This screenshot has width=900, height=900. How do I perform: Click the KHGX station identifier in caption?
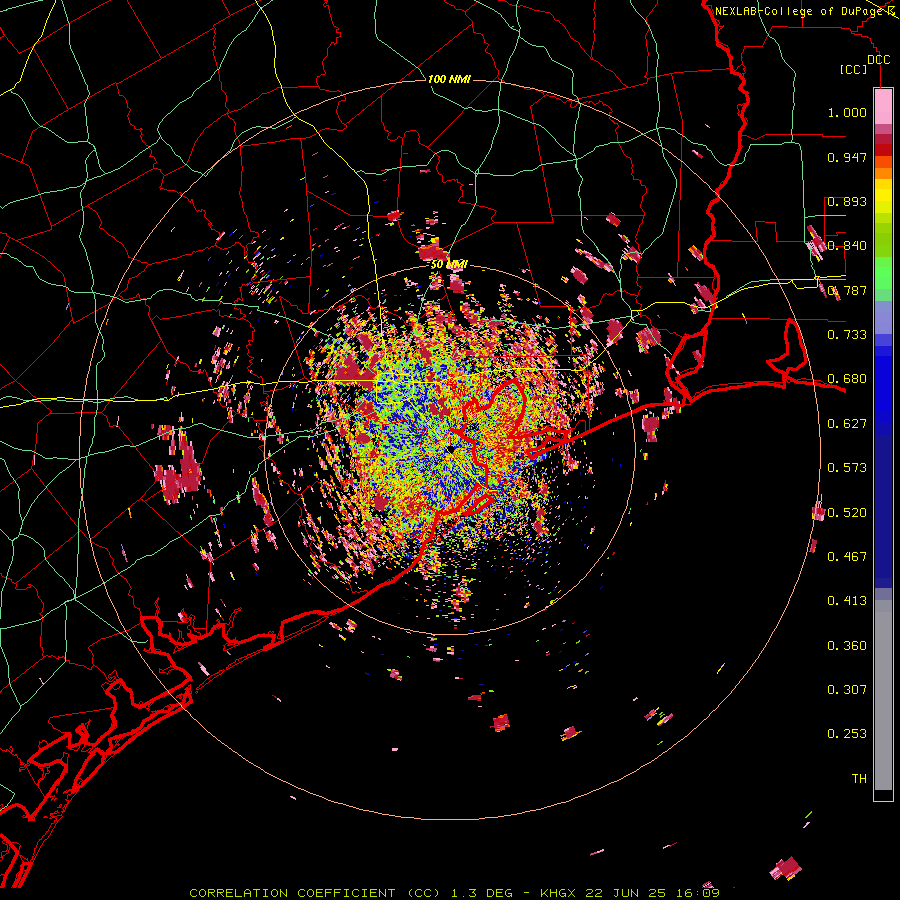click(557, 893)
